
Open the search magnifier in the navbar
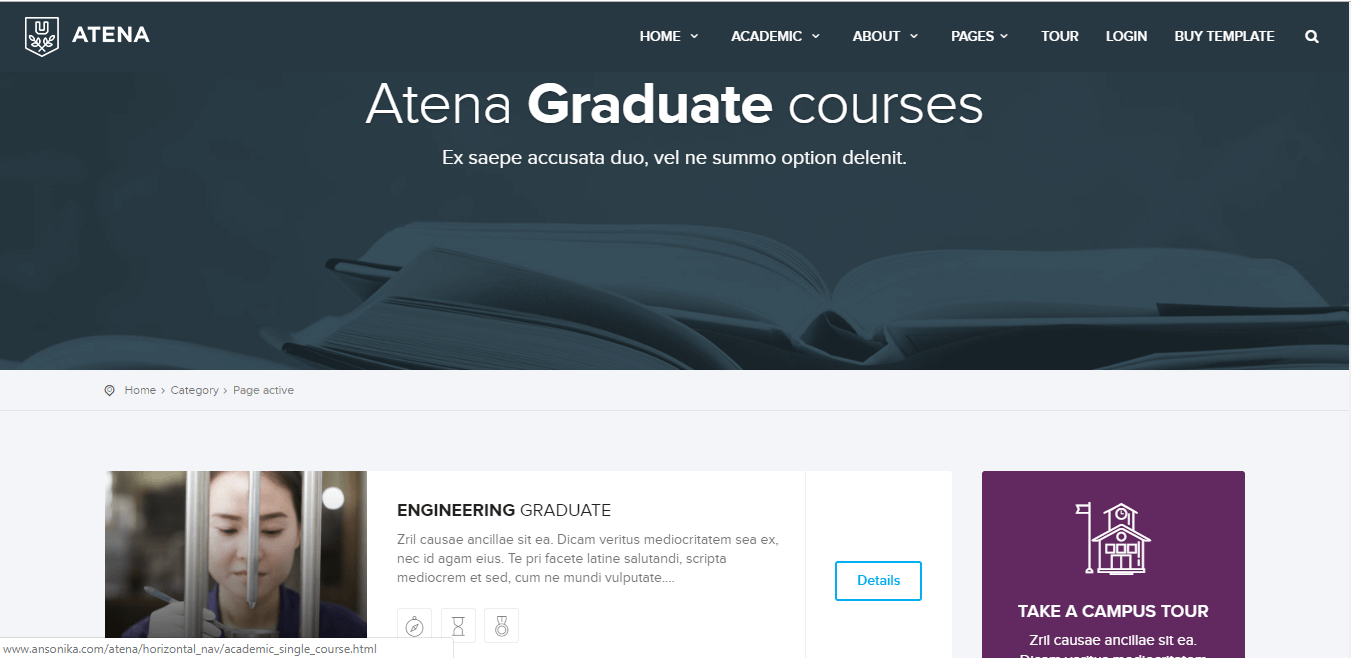point(1311,37)
